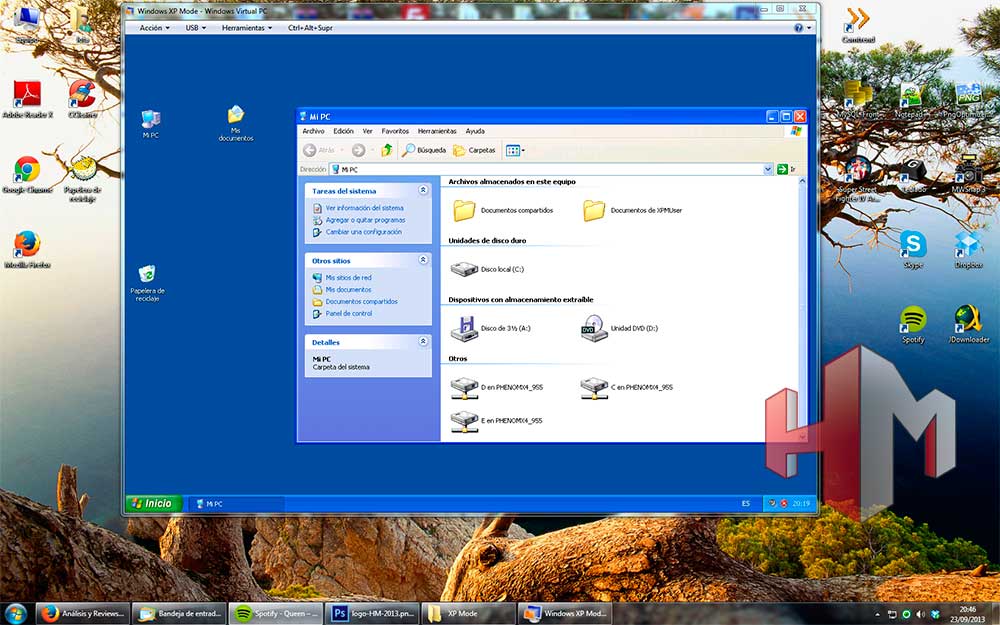The height and width of the screenshot is (625, 1000).
Task: Open the Ayuda menu
Action: point(475,131)
